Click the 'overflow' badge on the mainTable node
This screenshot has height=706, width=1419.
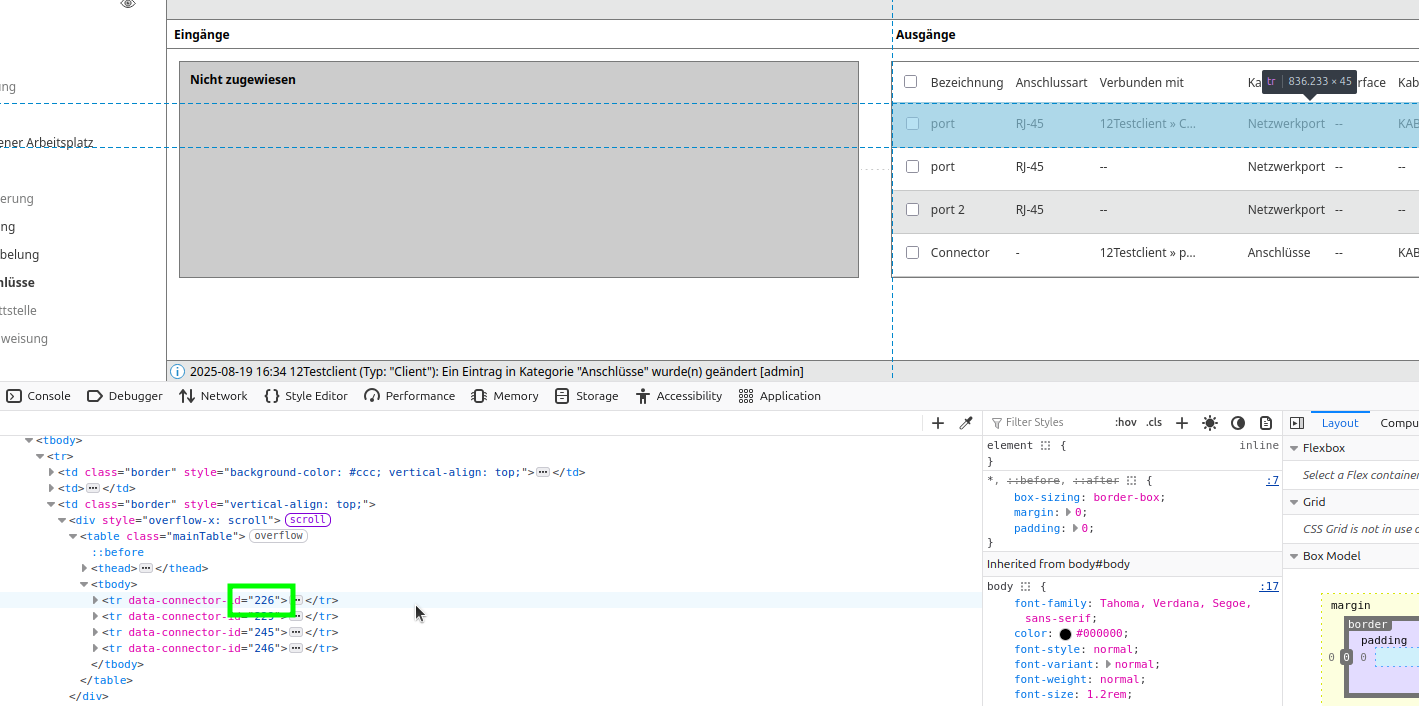pos(278,536)
